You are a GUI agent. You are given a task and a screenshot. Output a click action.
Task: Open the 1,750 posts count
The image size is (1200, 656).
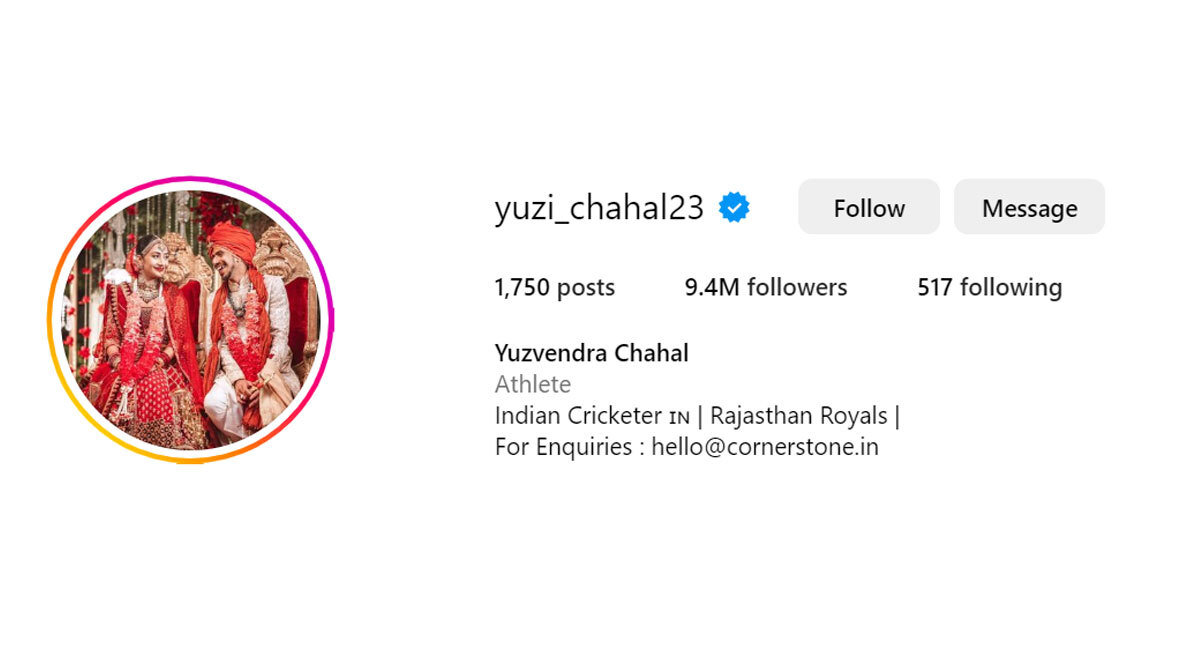point(554,288)
